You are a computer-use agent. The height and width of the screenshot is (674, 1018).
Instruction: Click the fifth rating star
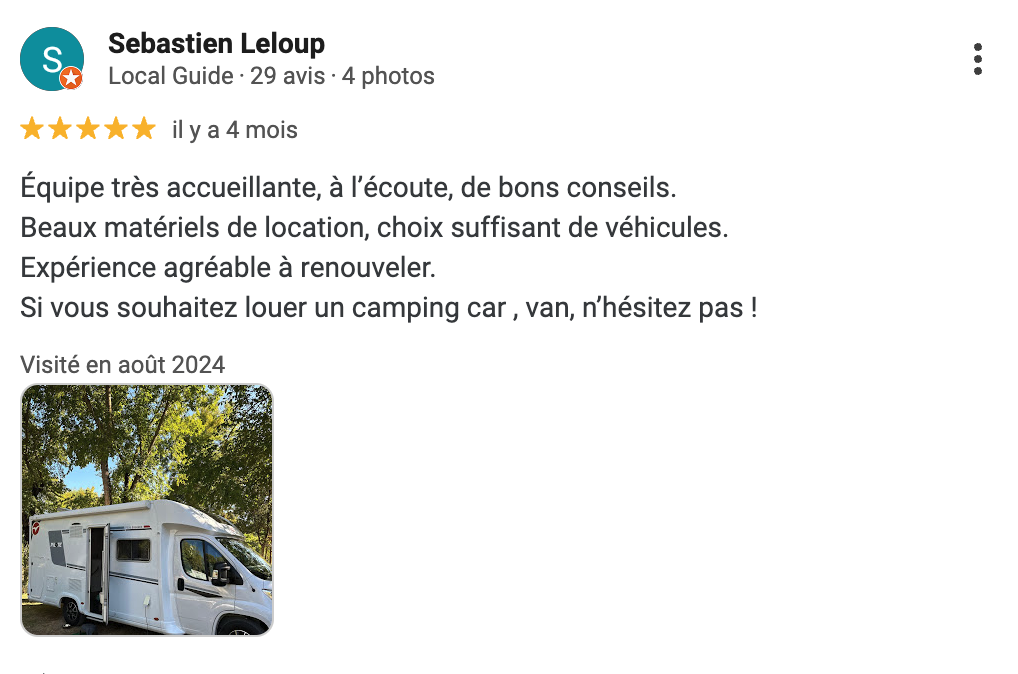(x=145, y=128)
